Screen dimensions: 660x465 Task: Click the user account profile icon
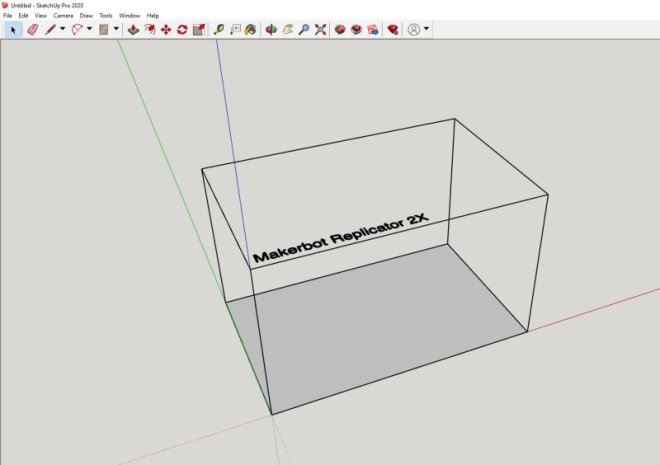414,30
